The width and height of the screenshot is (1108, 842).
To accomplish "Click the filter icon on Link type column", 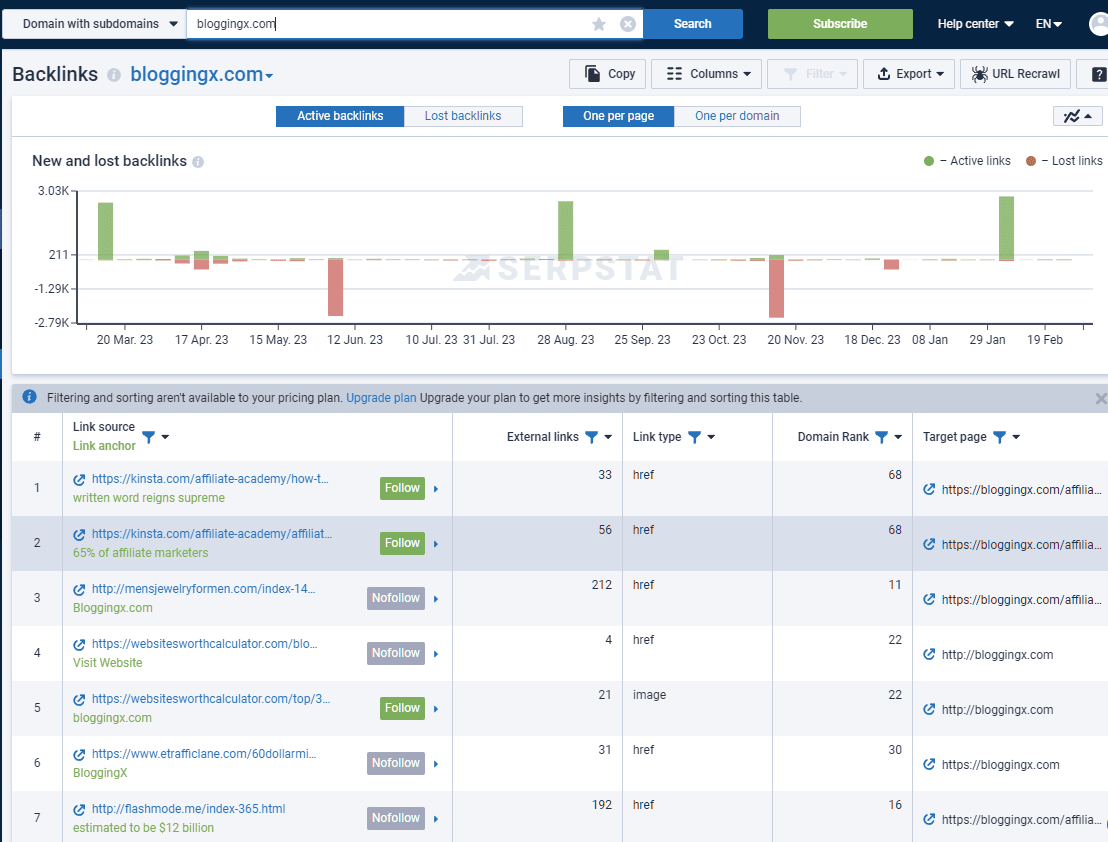I will (694, 437).
